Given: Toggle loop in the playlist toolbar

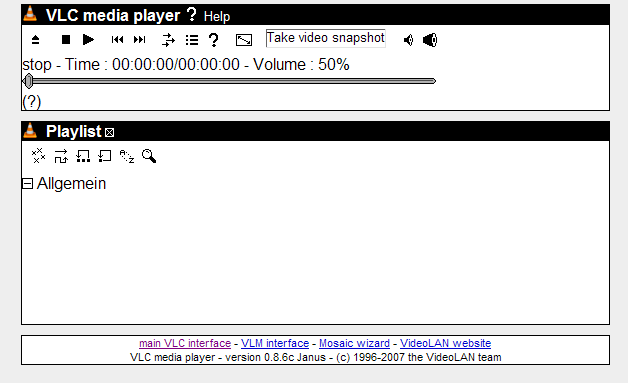Looking at the screenshot, I should [x=83, y=156].
